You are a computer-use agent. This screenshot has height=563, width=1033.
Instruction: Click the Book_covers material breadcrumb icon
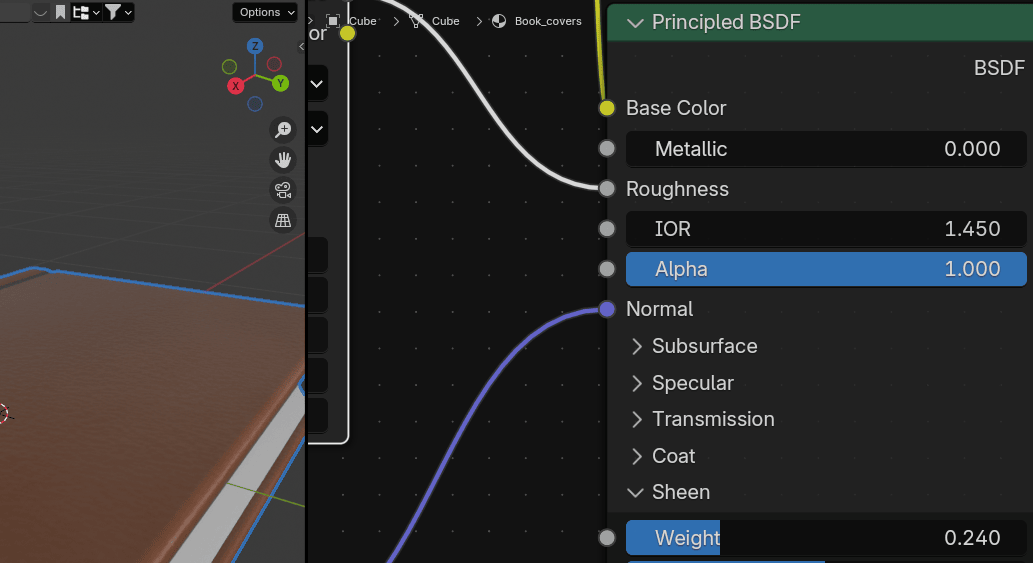498,21
